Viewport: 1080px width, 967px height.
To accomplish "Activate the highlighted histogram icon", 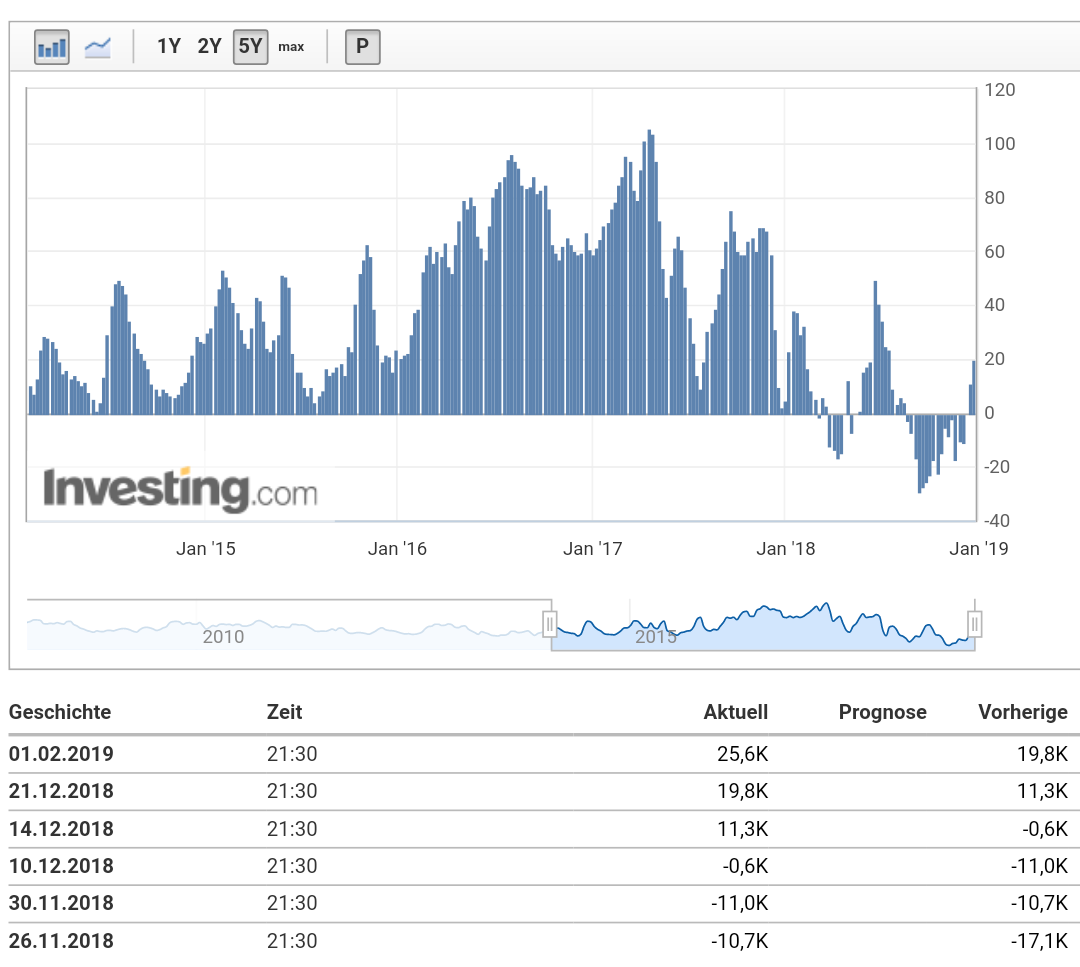I will (x=51, y=46).
